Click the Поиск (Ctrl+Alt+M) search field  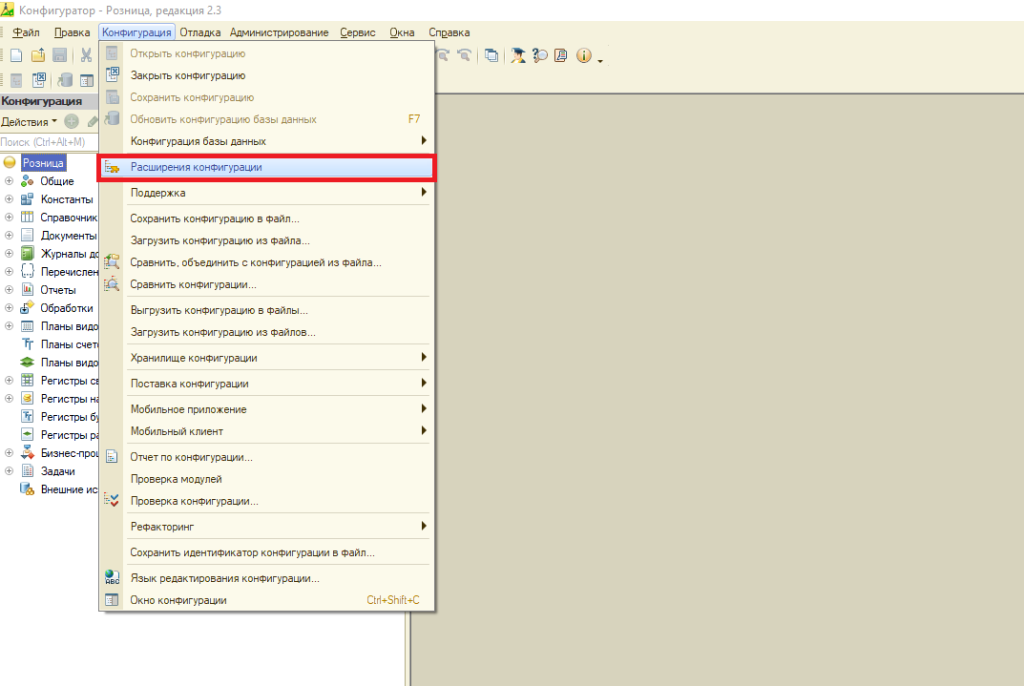click(x=48, y=142)
